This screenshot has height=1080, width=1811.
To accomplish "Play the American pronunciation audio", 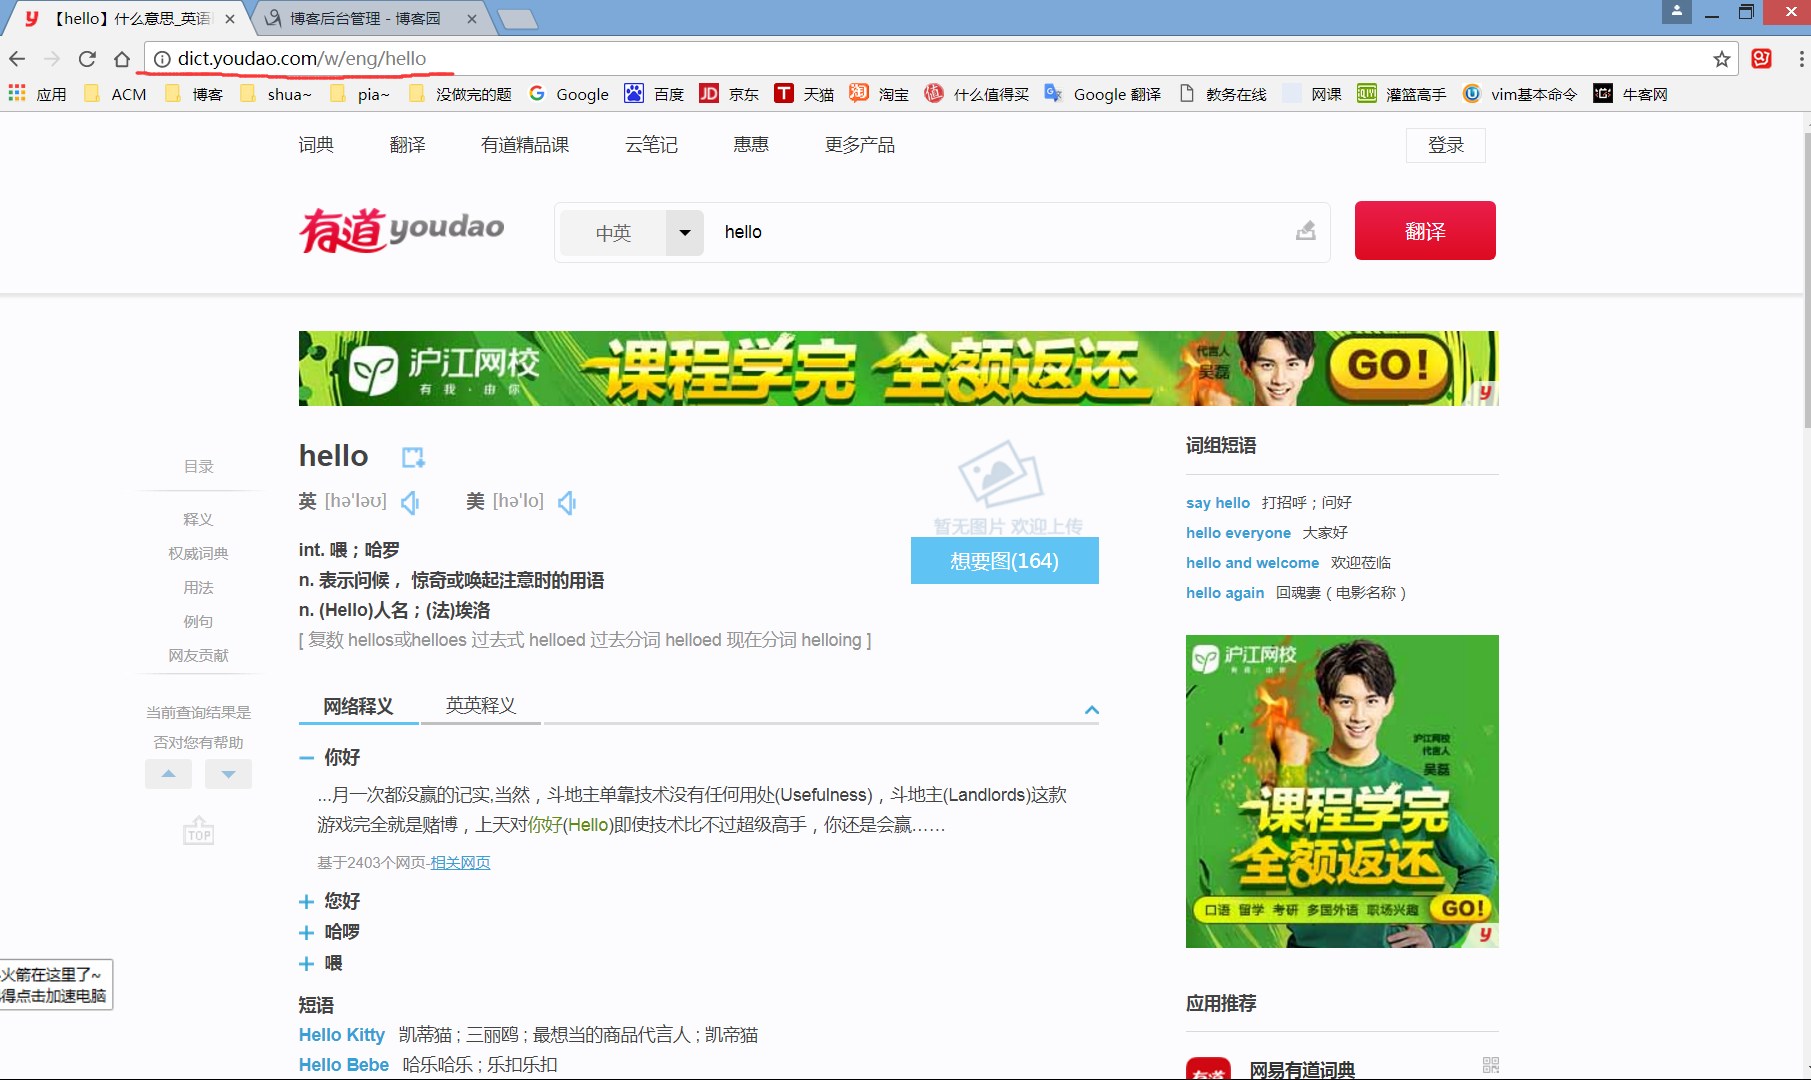I will point(567,502).
